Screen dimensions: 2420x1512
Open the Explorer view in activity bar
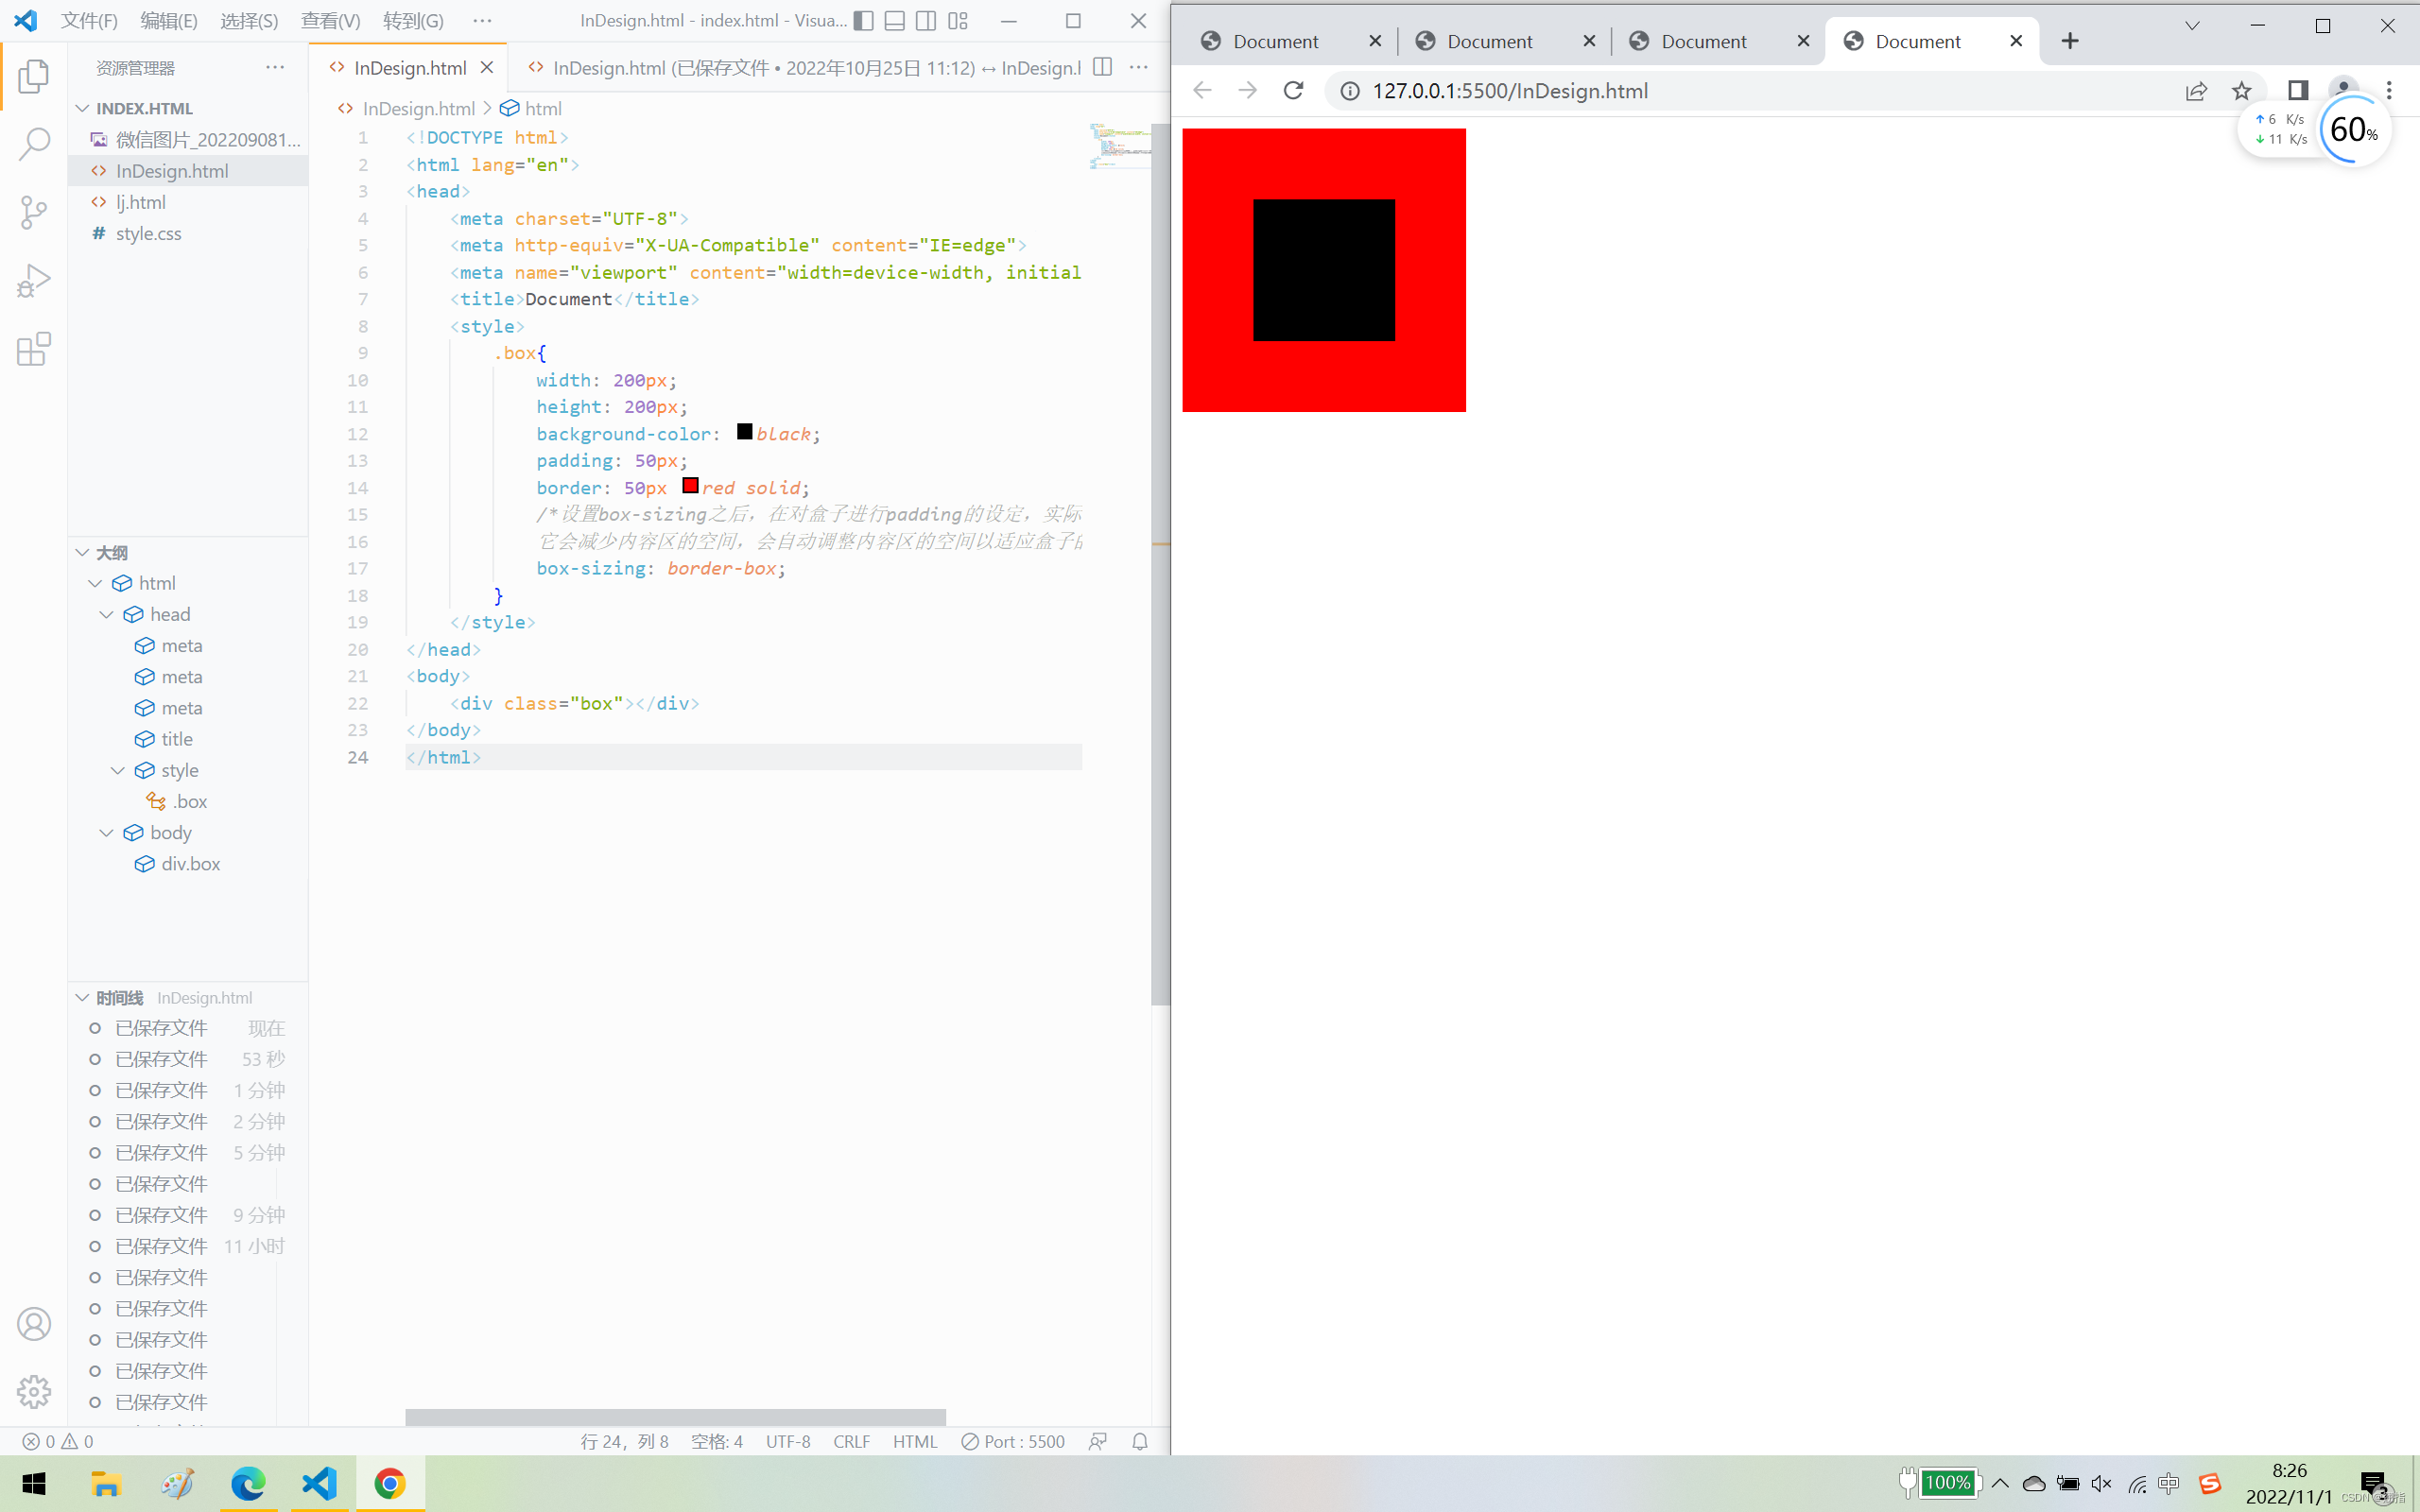click(34, 76)
